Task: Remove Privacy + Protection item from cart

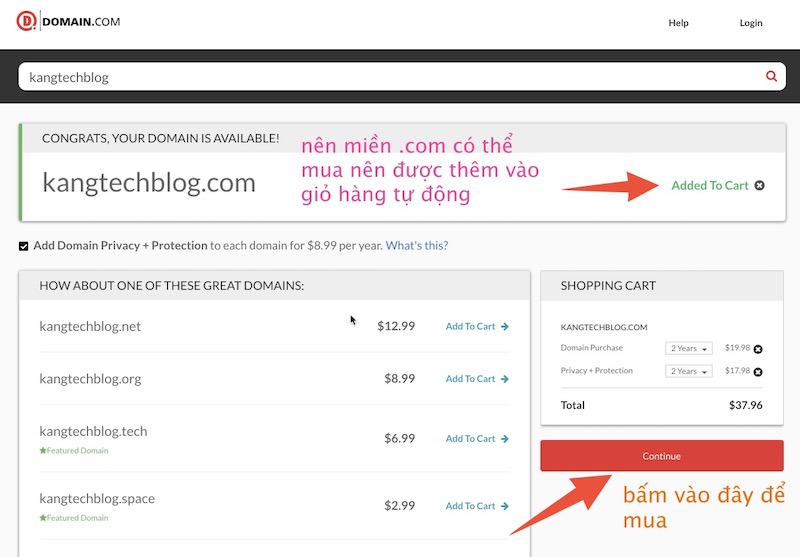Action: coord(758,372)
